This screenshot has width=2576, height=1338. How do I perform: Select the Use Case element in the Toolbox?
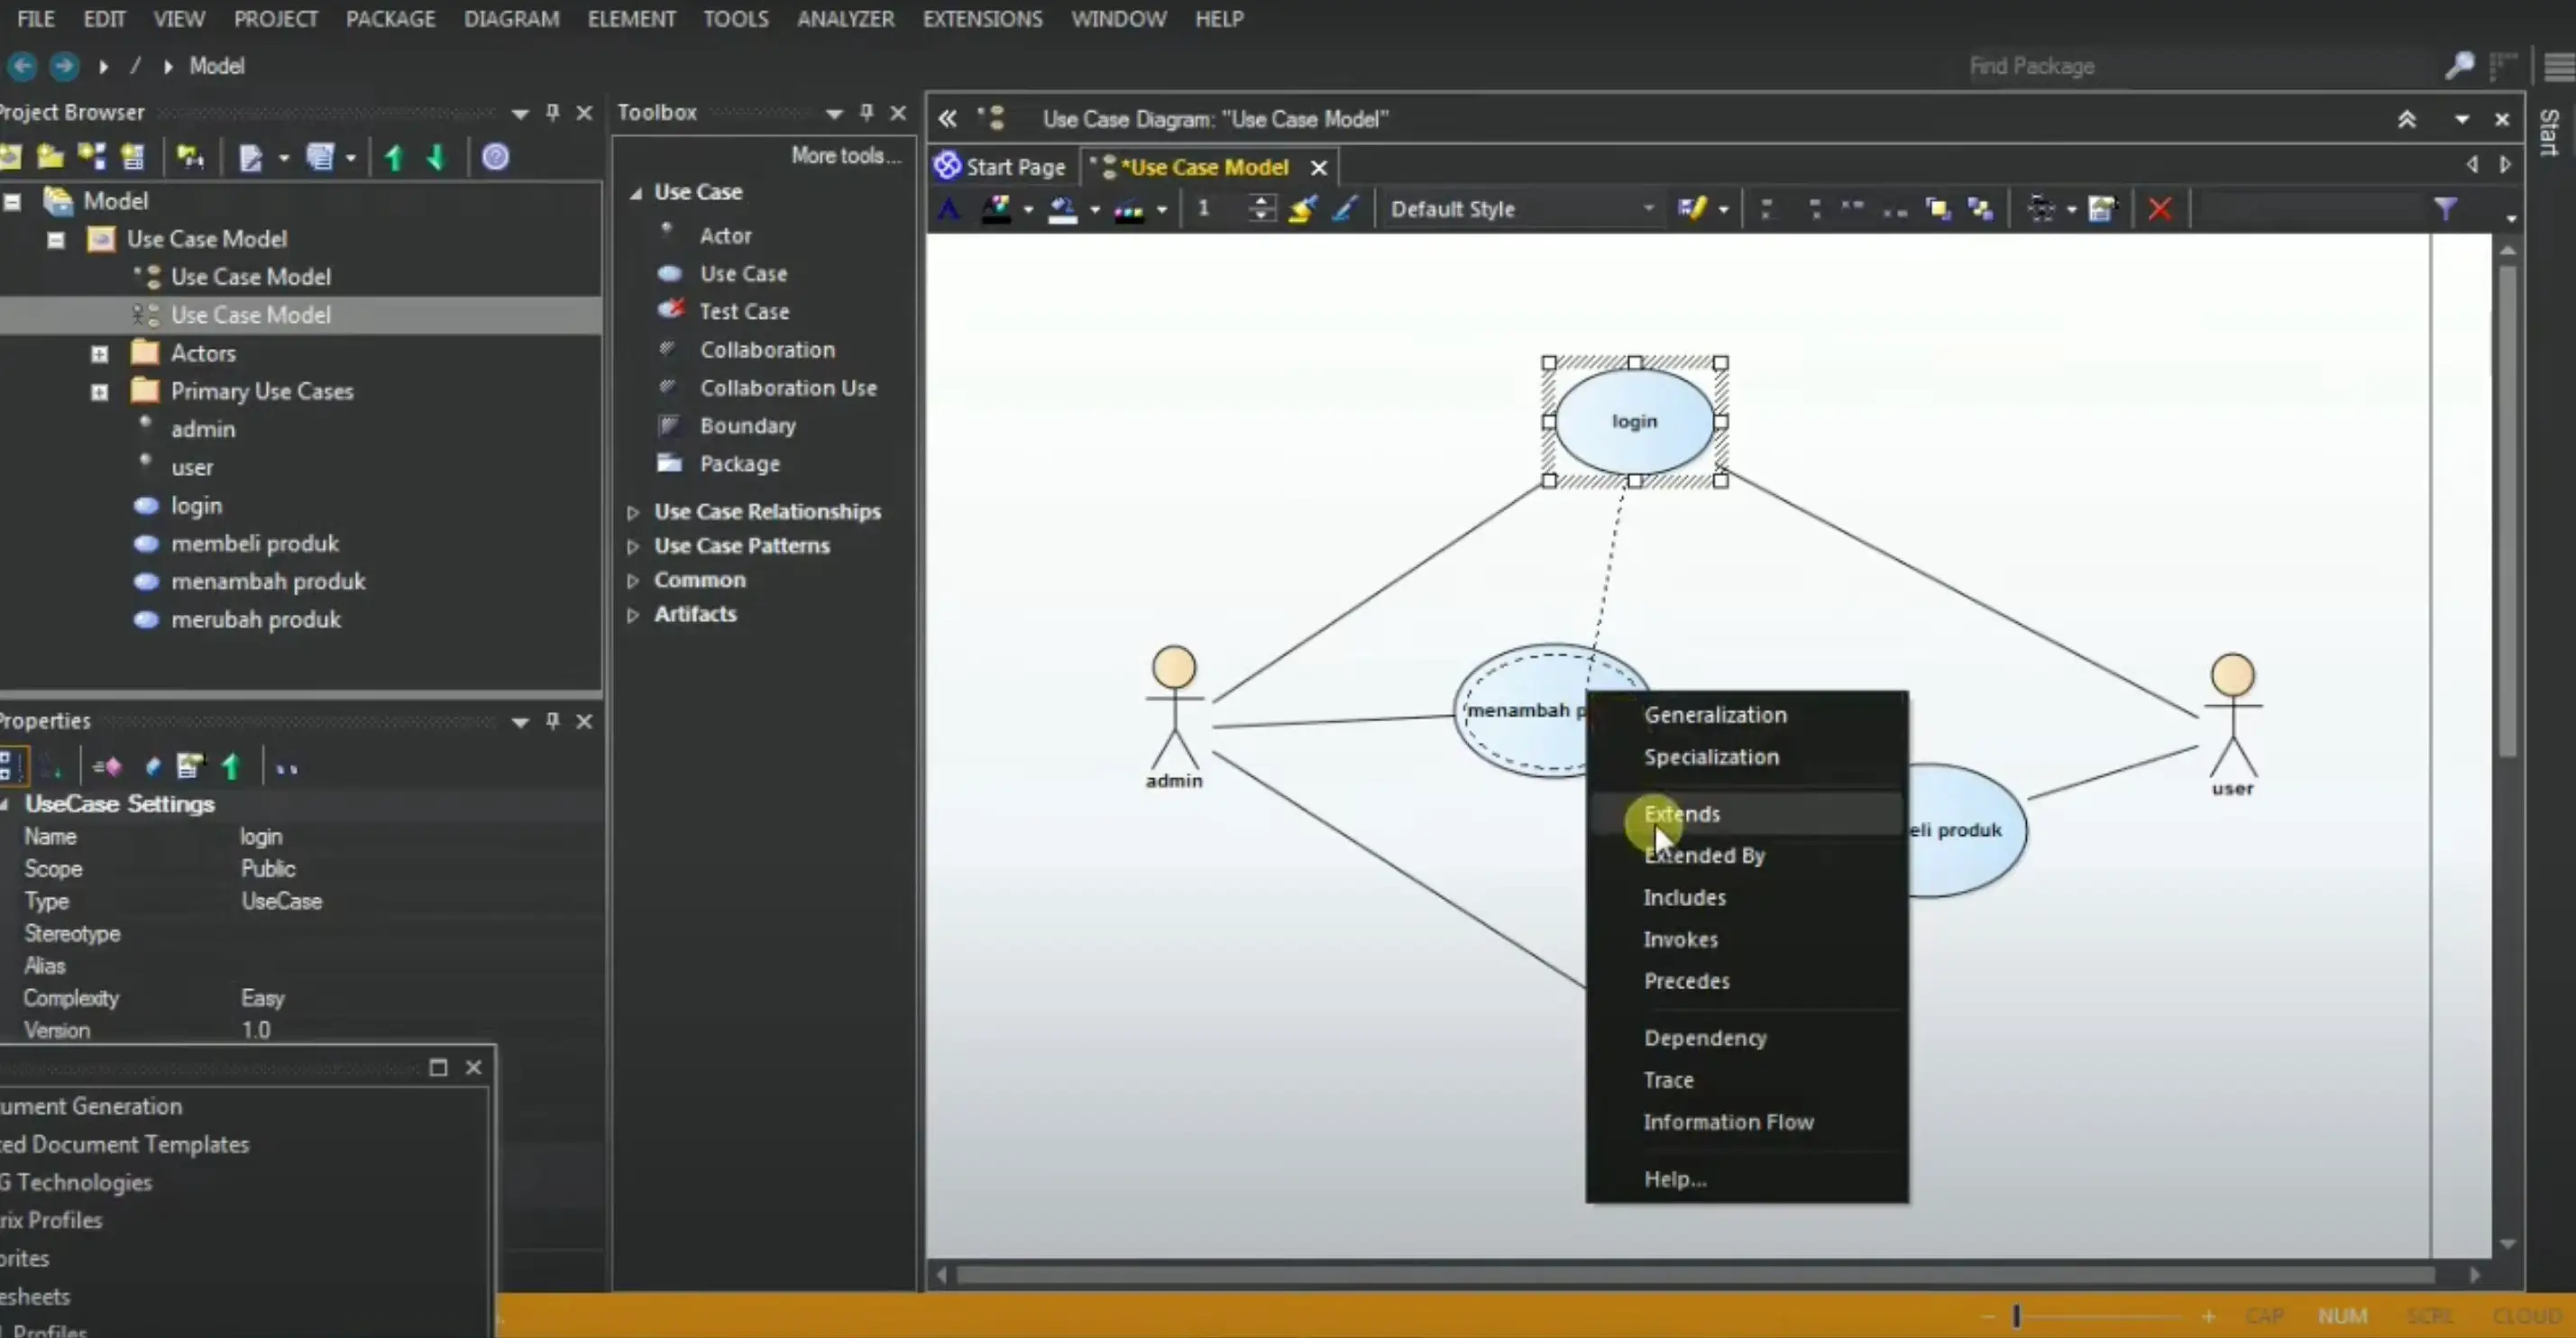[744, 273]
